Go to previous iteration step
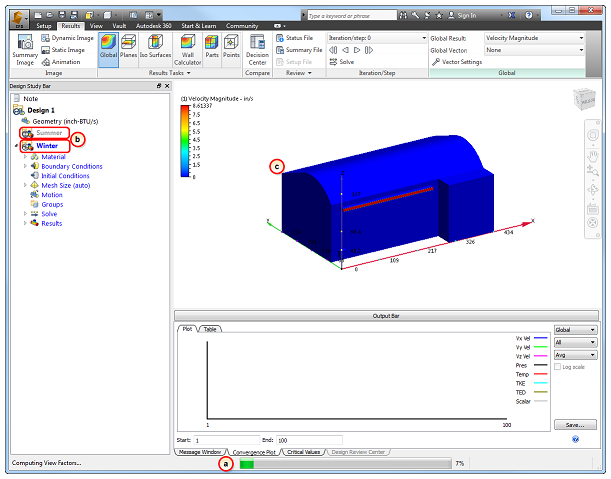The image size is (611, 479). [x=345, y=50]
